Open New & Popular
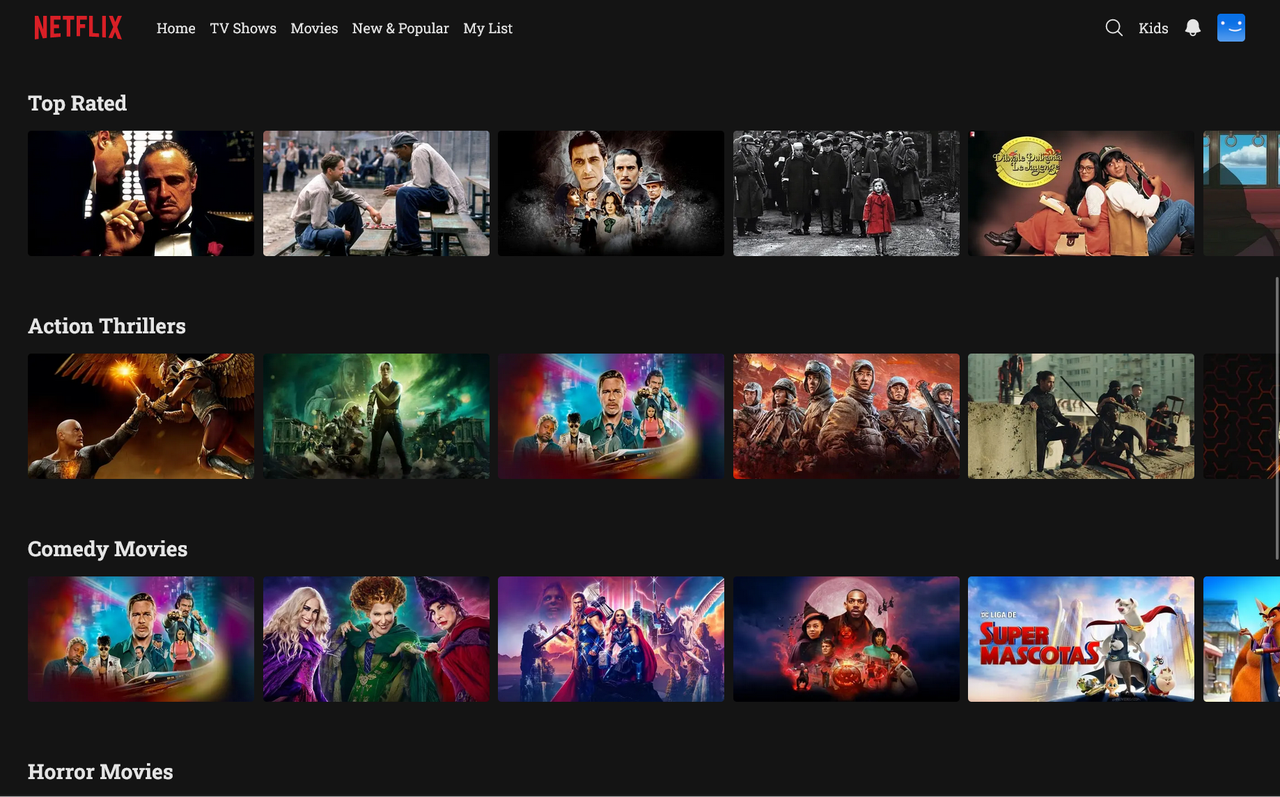 pyautogui.click(x=400, y=28)
